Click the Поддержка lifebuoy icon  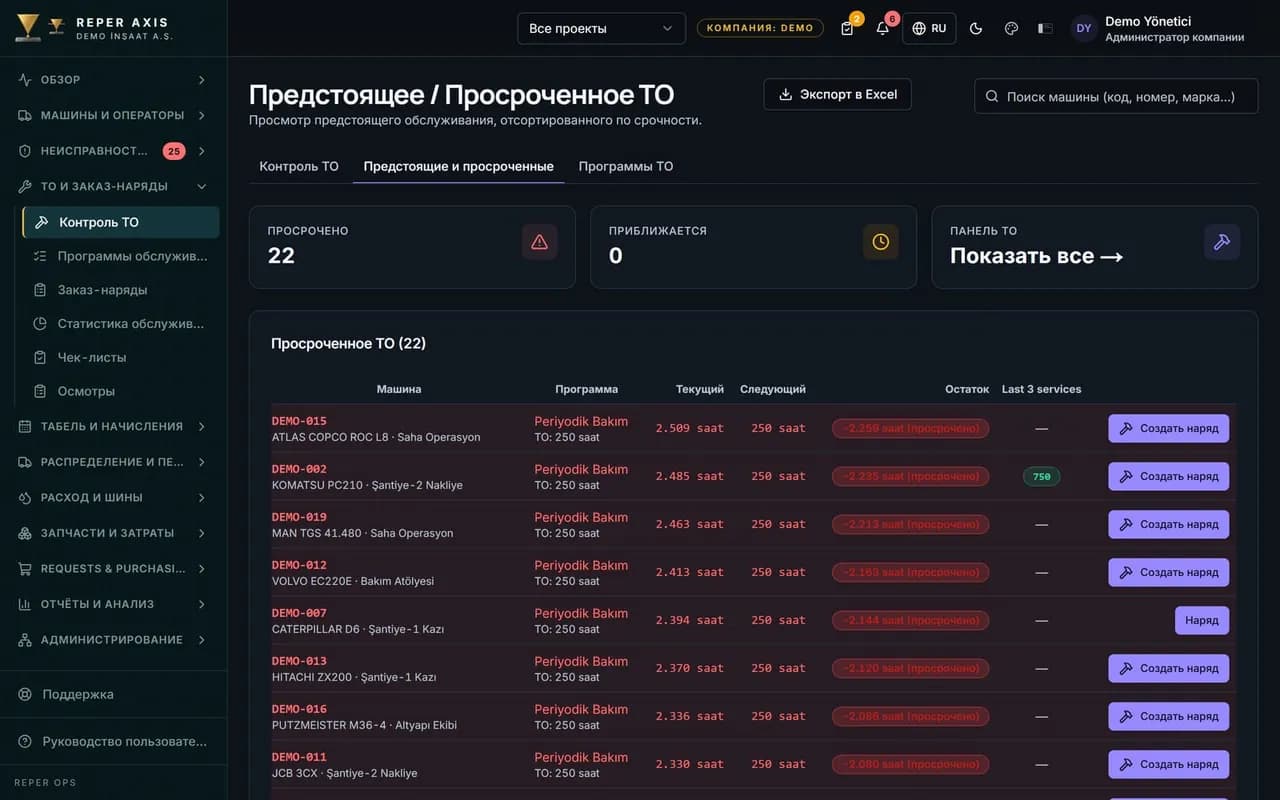pos(25,694)
